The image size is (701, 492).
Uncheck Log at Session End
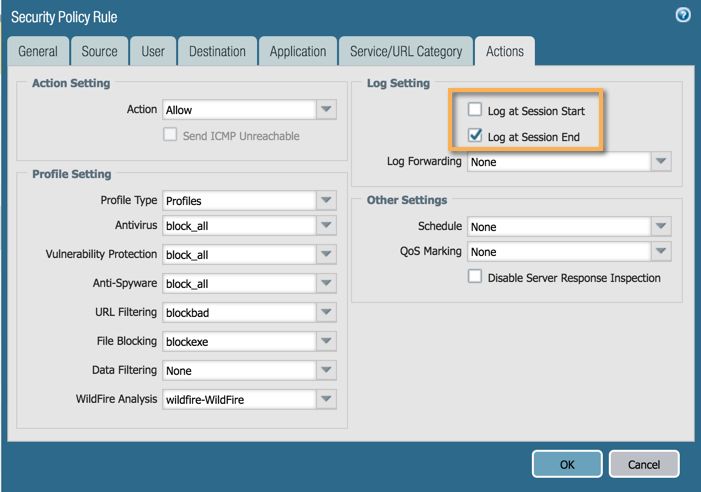click(475, 136)
